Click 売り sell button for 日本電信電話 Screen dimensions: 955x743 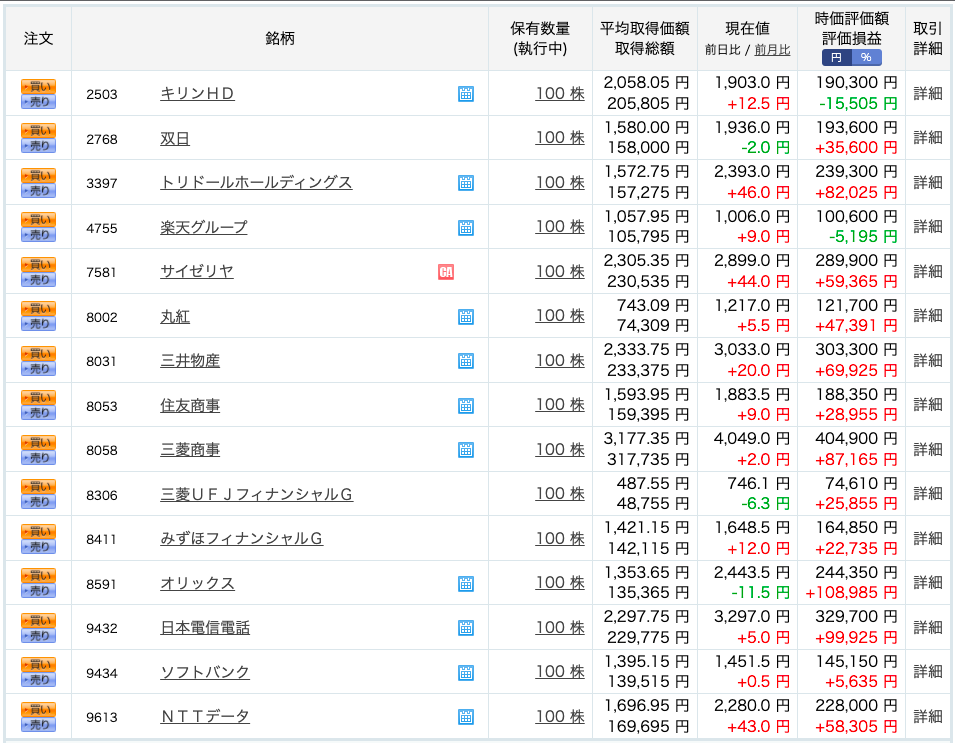38,635
